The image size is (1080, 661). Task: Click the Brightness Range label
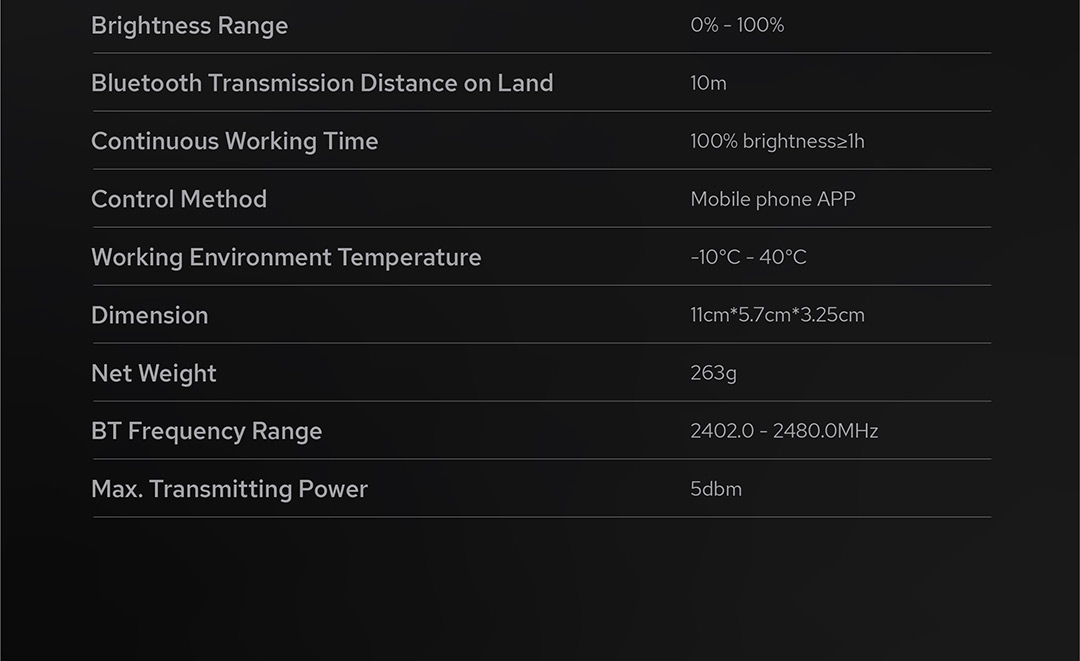(189, 26)
